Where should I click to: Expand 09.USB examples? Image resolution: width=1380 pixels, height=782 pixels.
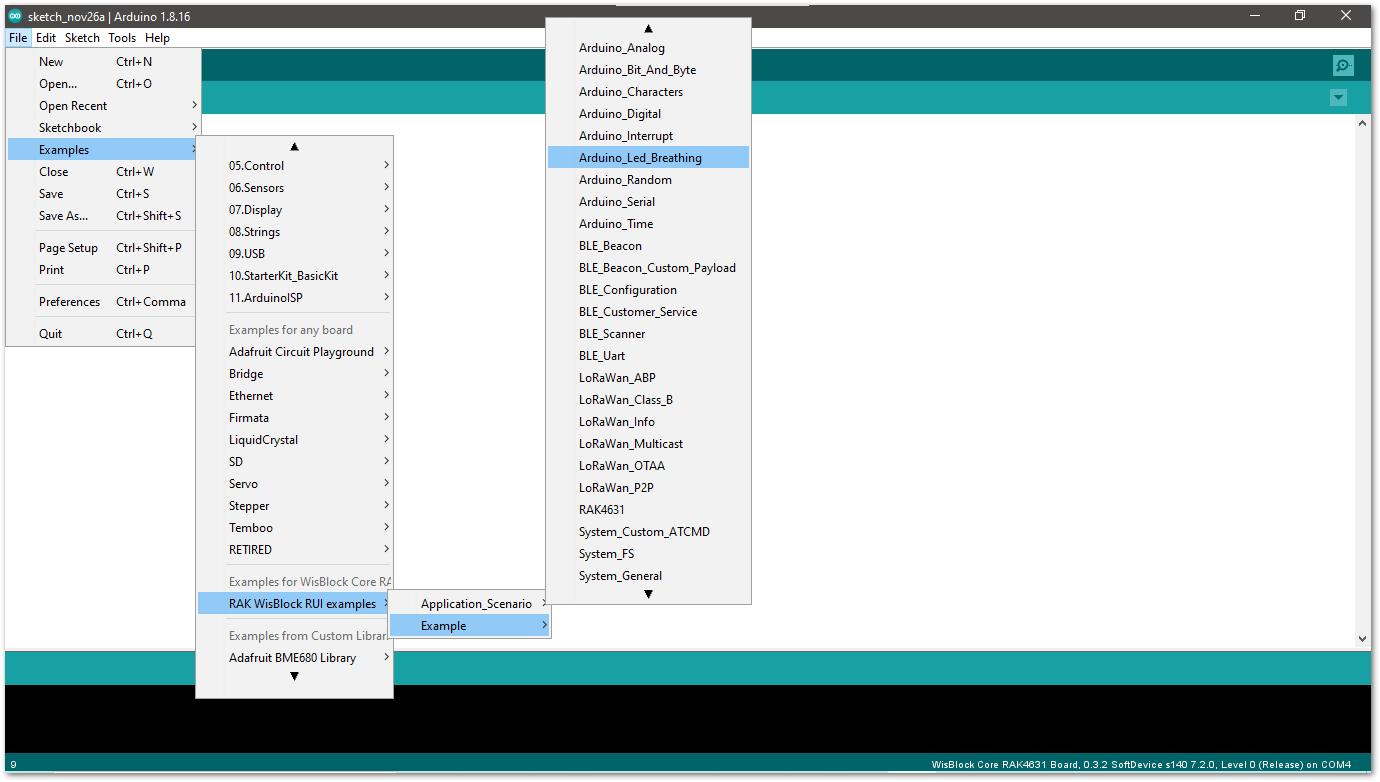coord(294,254)
